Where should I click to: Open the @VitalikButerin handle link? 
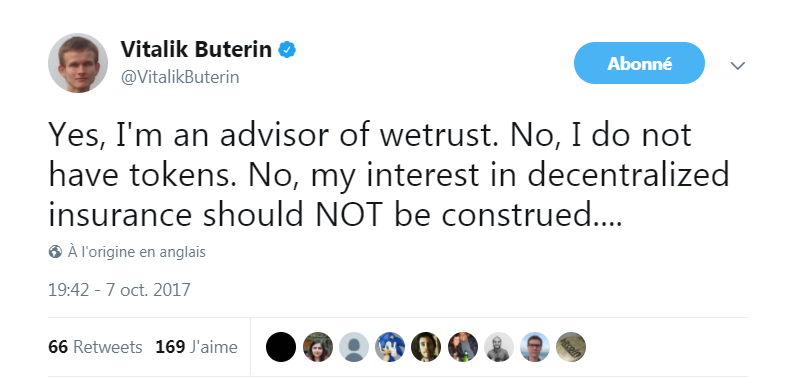180,77
